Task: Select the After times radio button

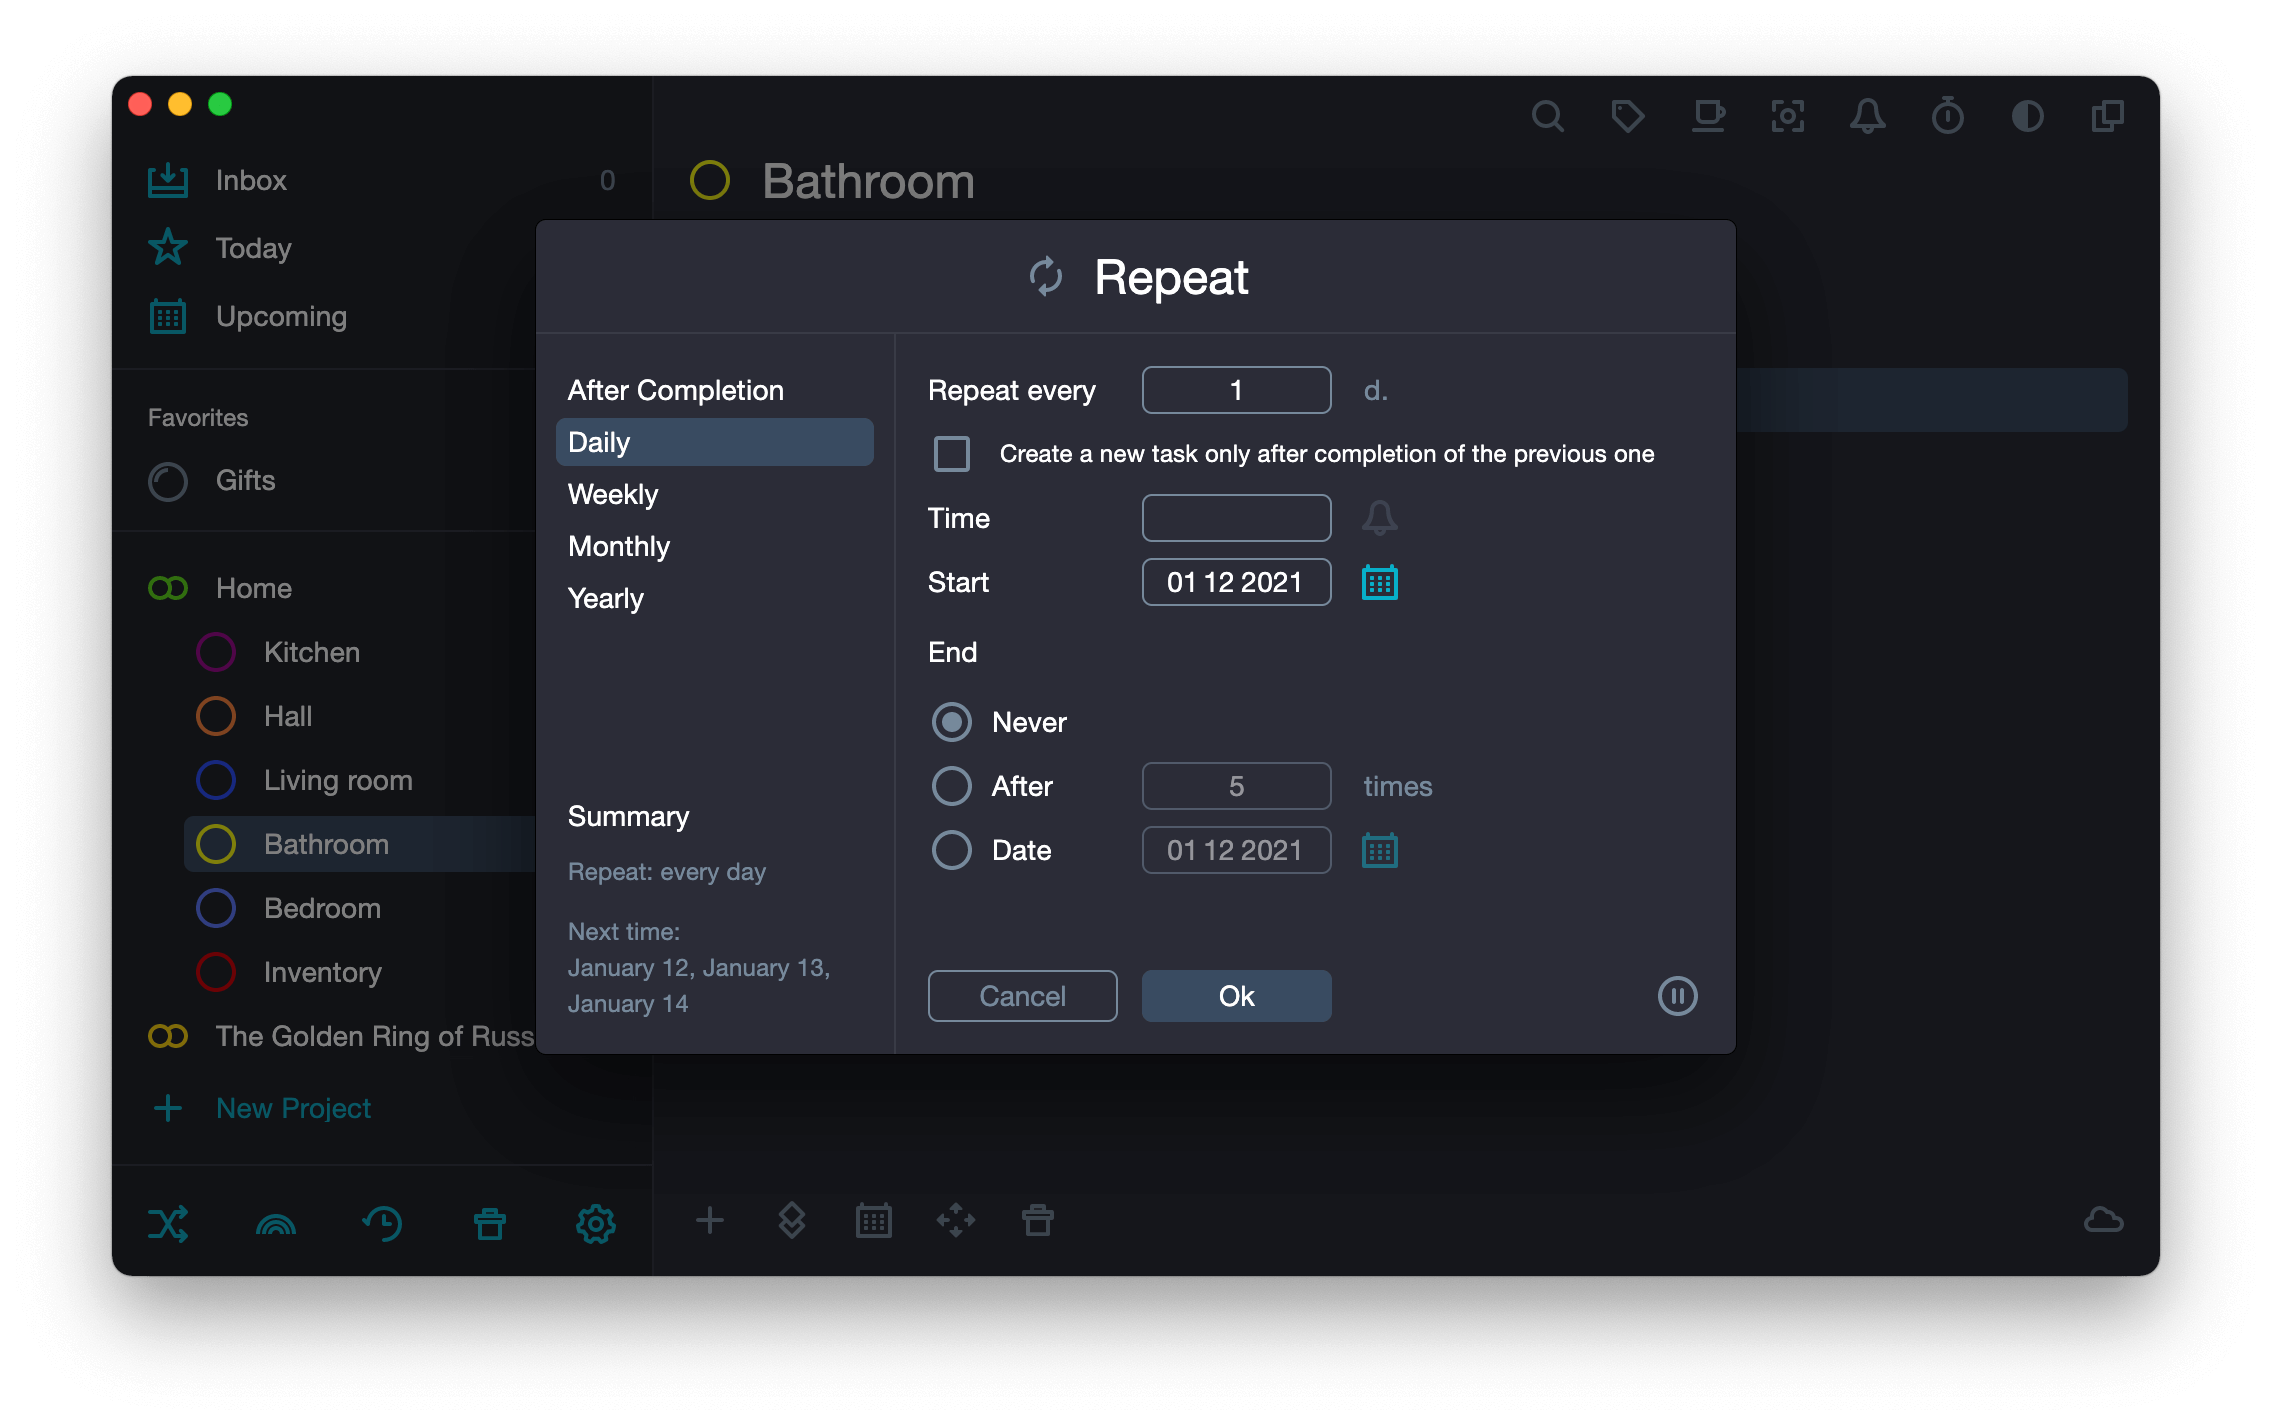Action: [x=952, y=786]
